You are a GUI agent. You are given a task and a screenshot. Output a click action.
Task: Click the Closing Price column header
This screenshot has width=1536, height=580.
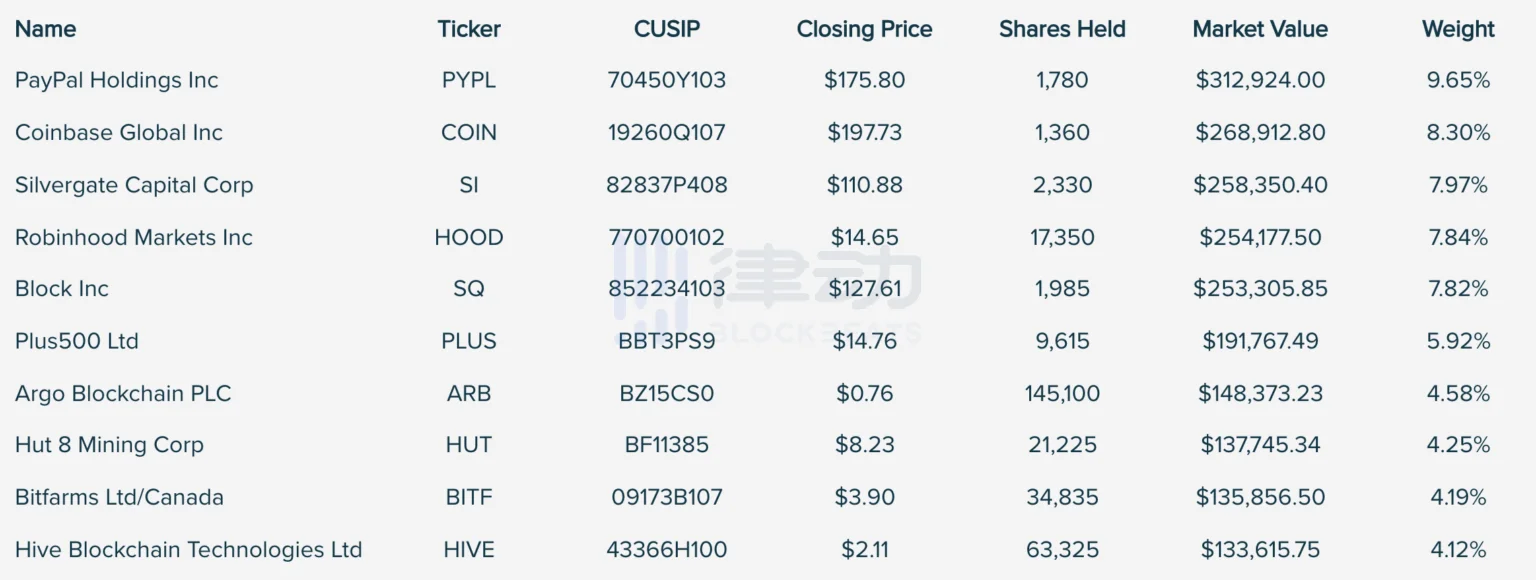(864, 29)
